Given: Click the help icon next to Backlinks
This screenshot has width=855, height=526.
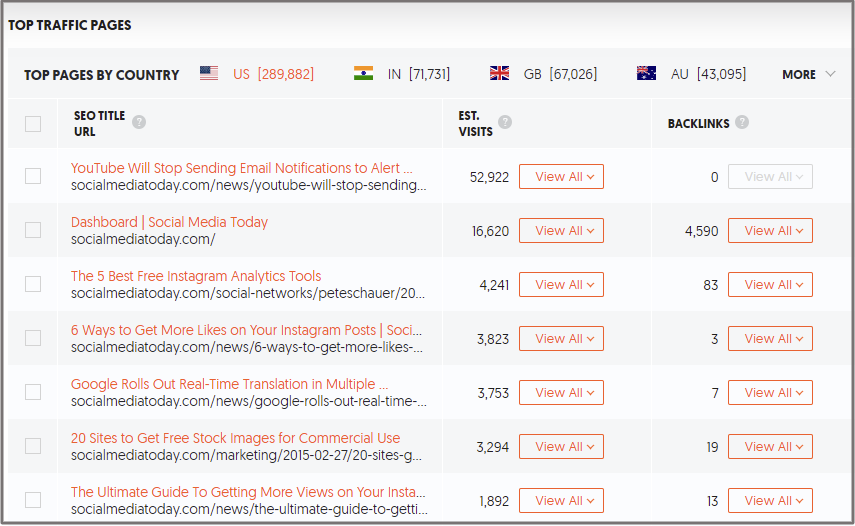Looking at the screenshot, I should 742,122.
